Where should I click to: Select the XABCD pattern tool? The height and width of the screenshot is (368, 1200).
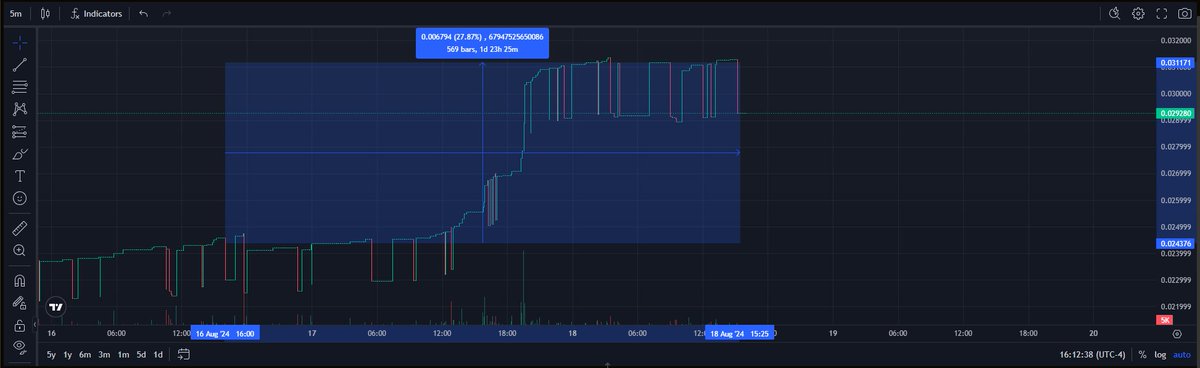[19, 109]
